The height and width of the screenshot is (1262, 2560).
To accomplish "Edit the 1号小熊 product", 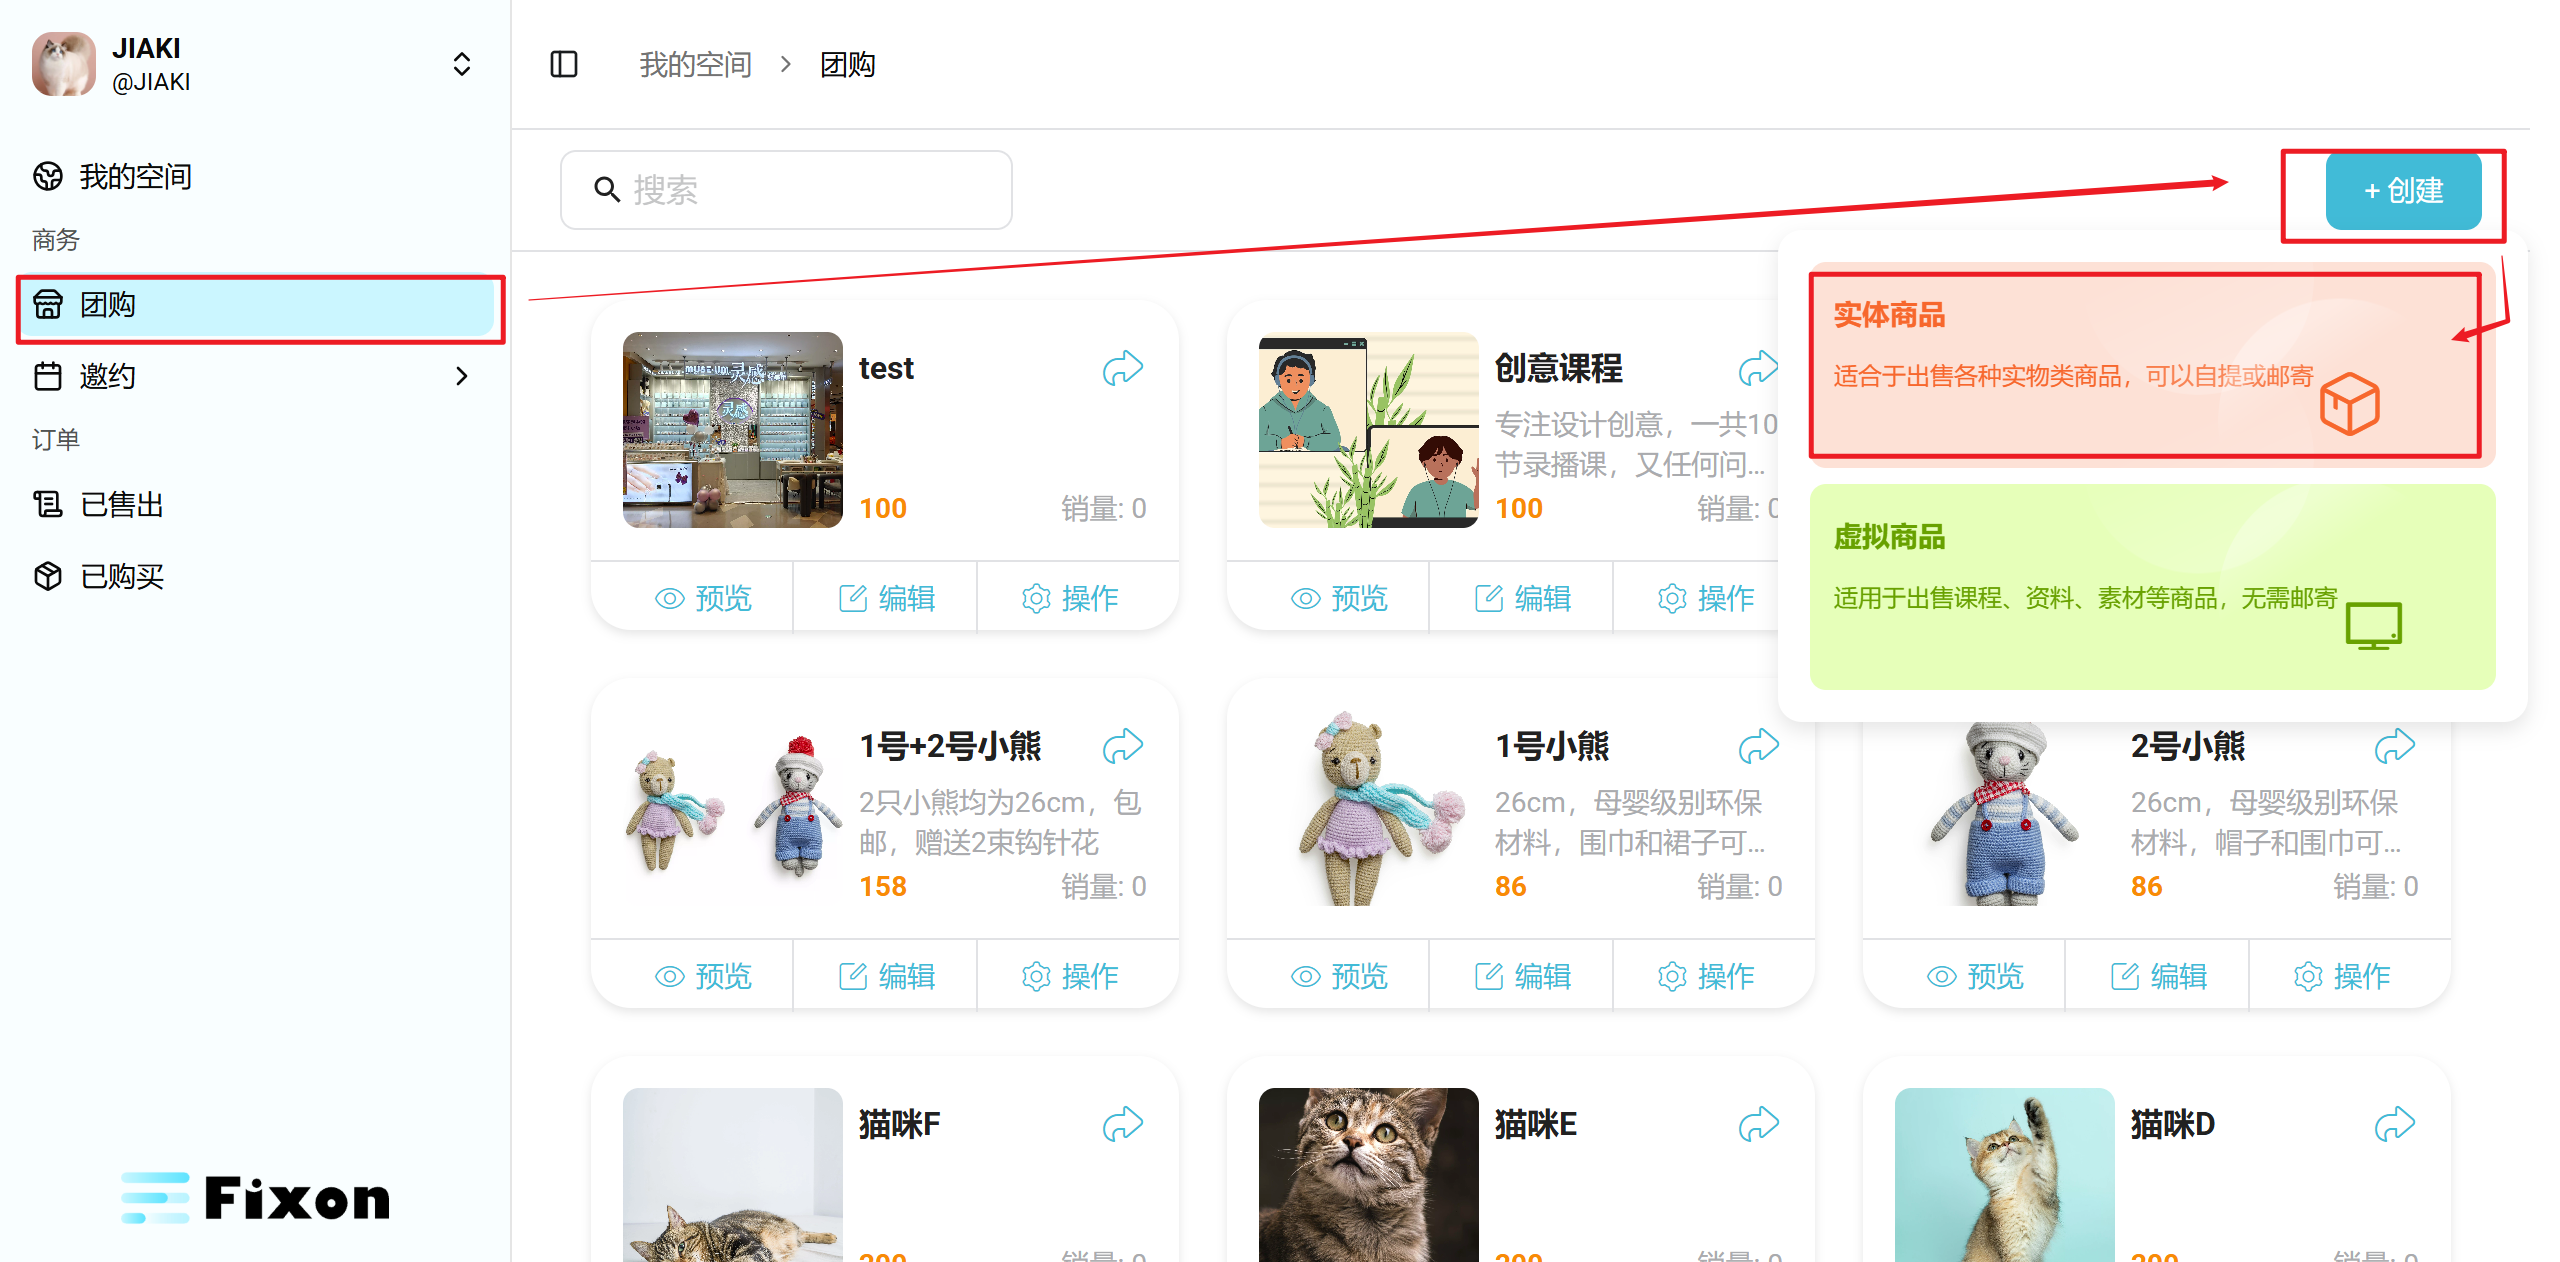I will click(x=1522, y=976).
